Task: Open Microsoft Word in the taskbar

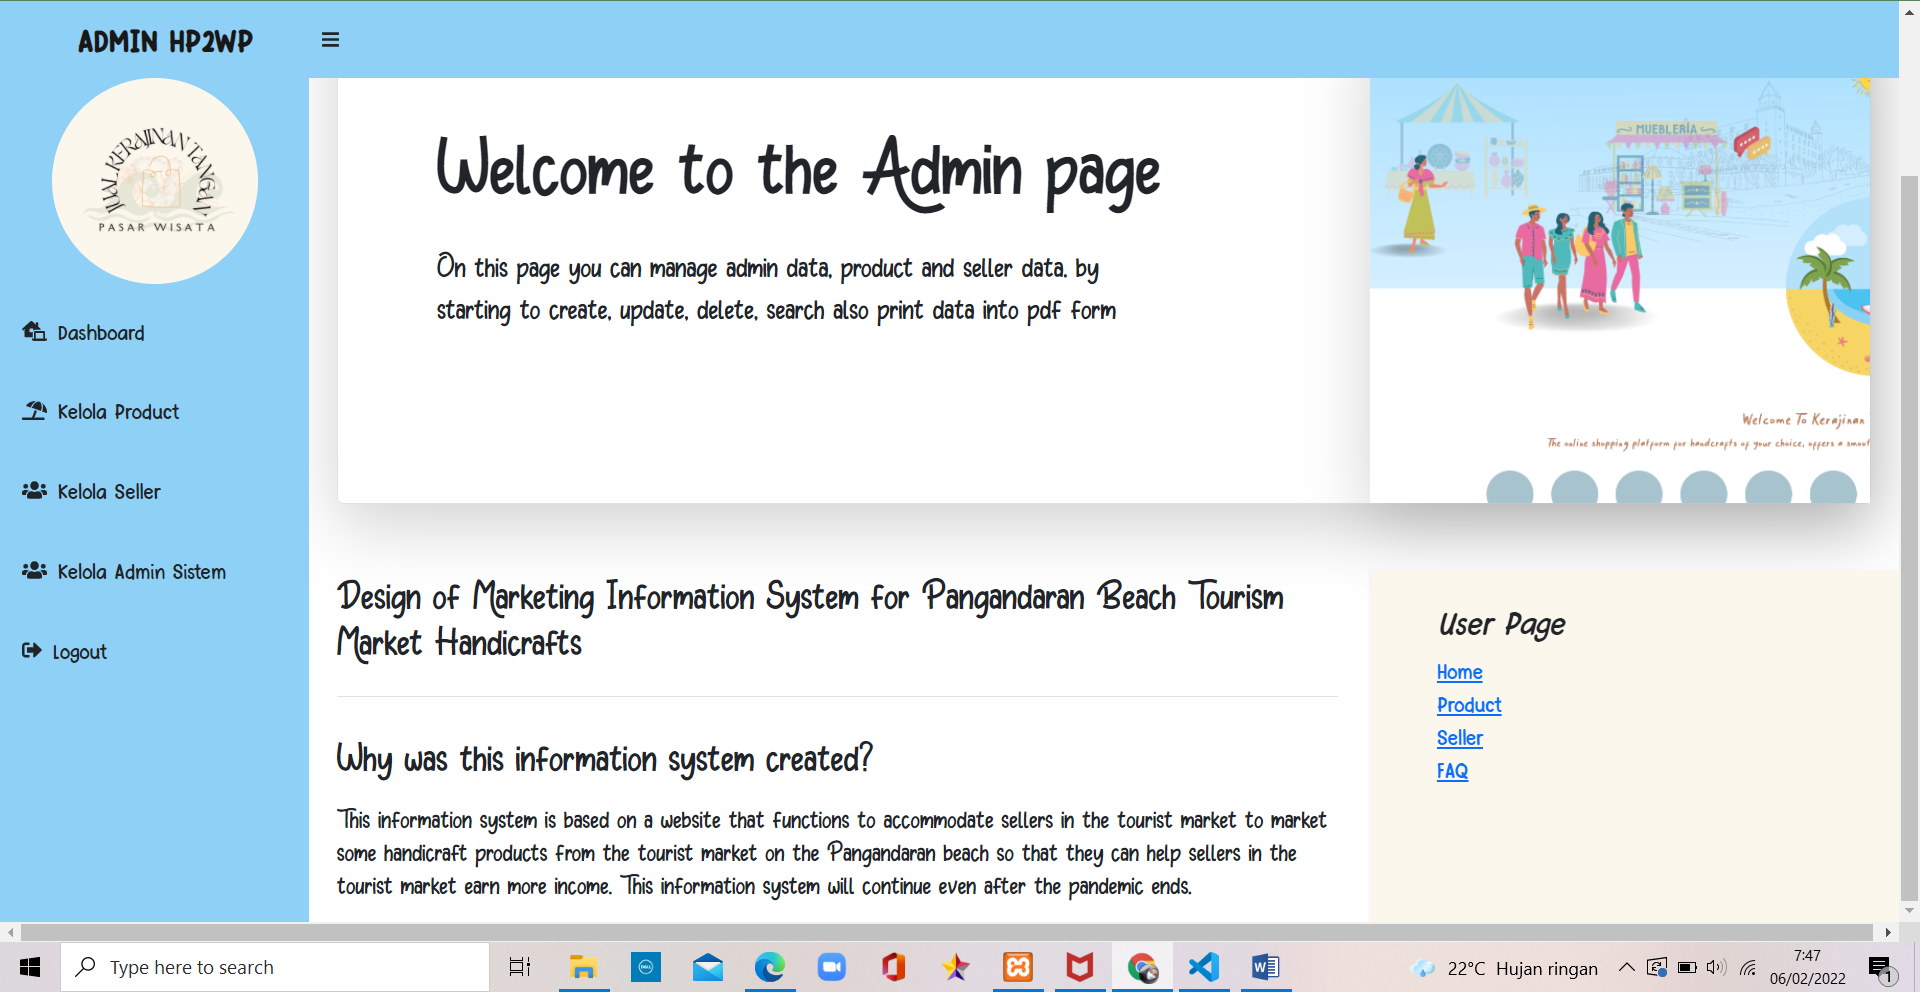Action: tap(1265, 967)
